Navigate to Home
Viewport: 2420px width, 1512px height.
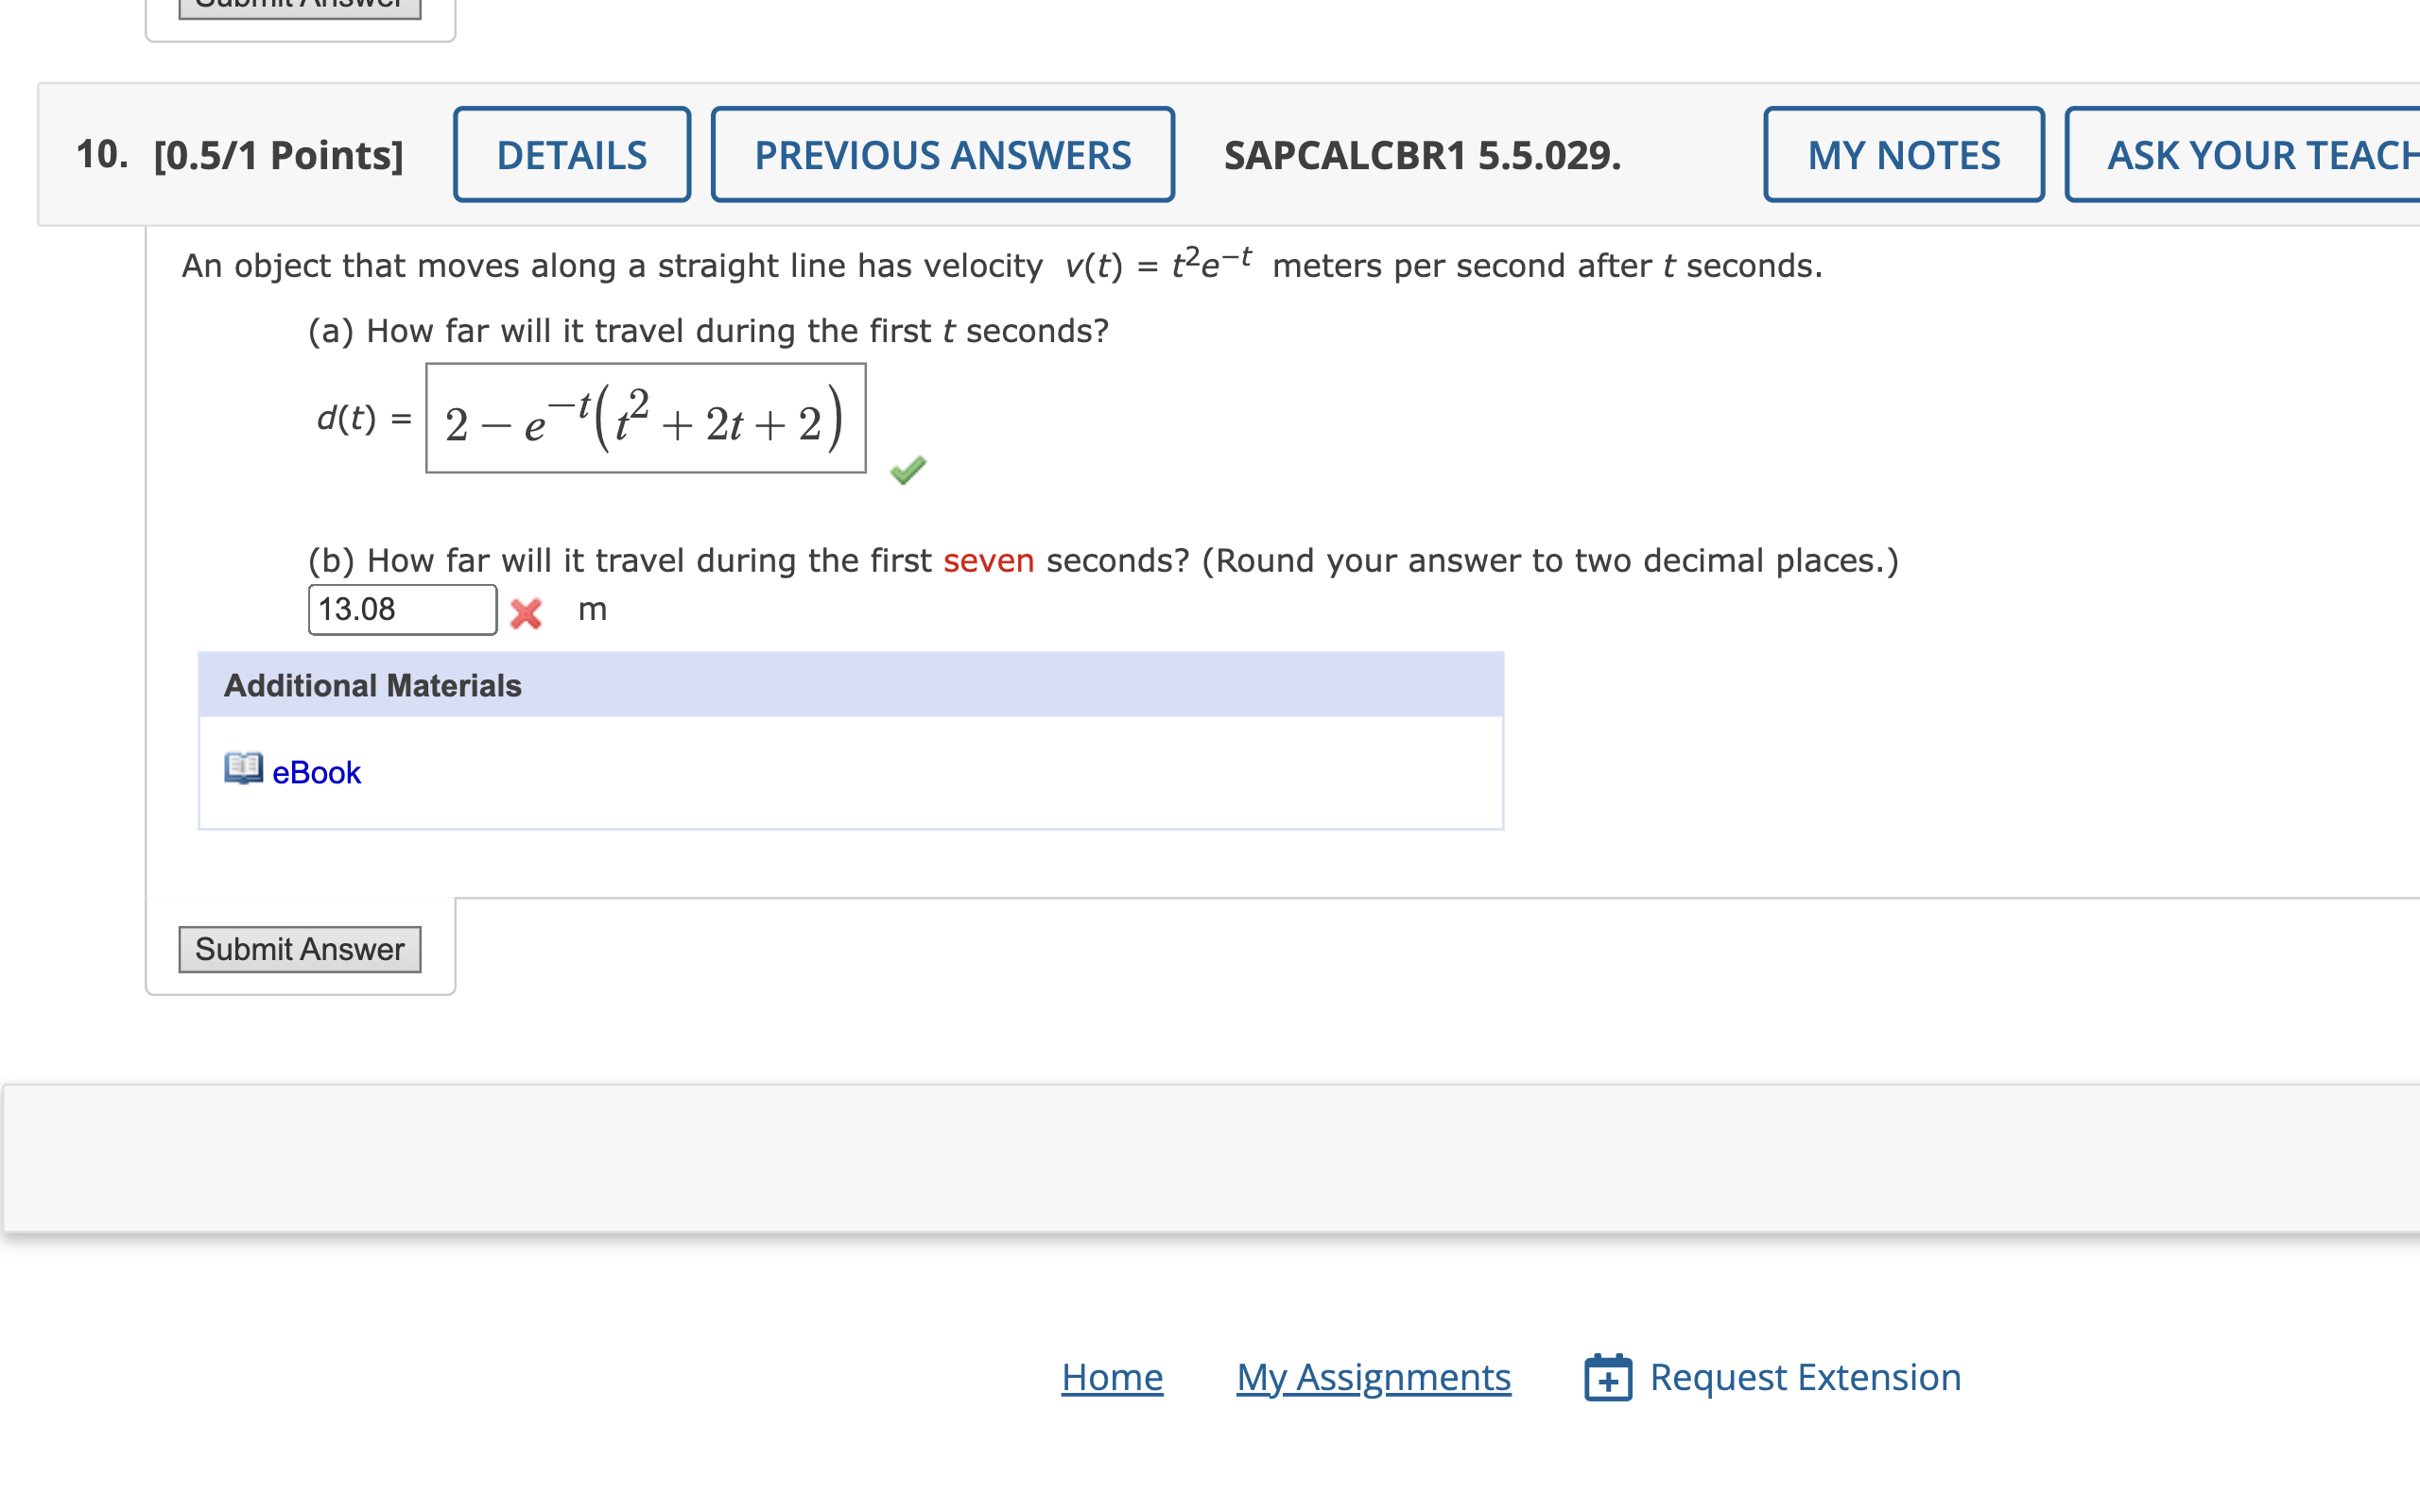tap(1112, 1377)
